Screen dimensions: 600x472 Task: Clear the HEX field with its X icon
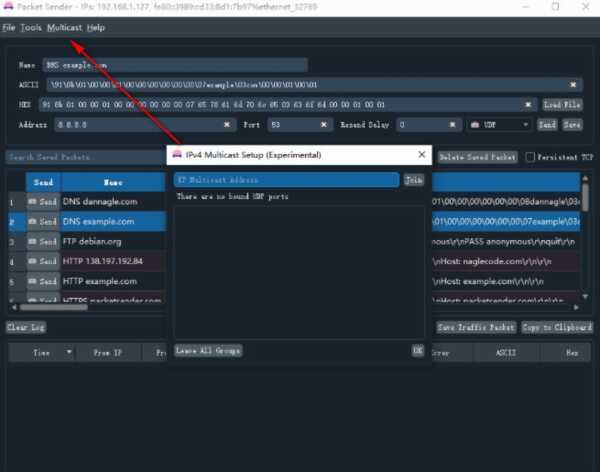(x=529, y=105)
